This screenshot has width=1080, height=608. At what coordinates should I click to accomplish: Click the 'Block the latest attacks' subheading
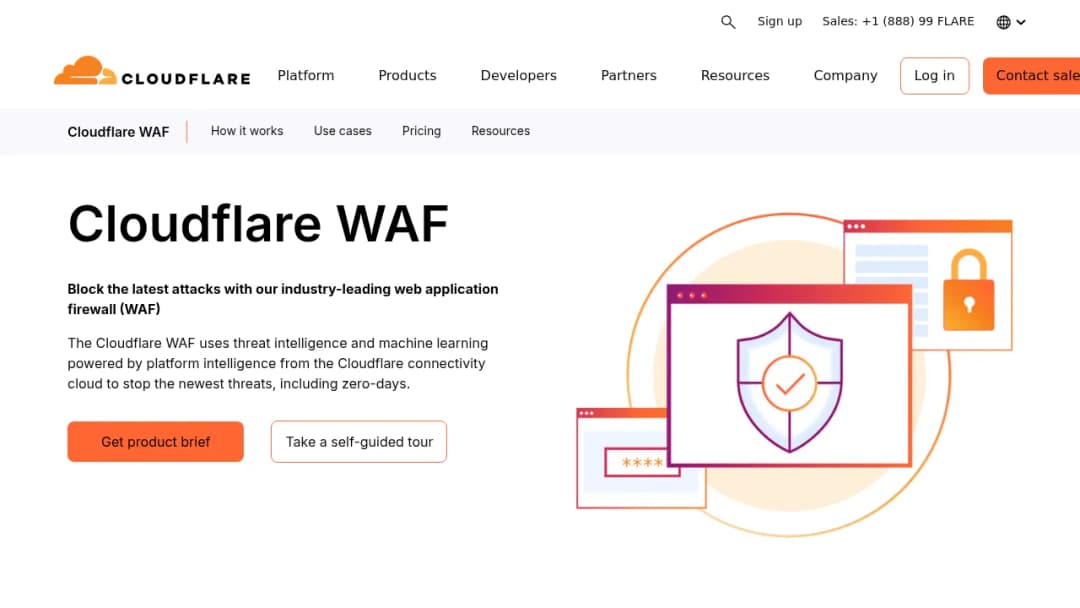[x=282, y=299]
